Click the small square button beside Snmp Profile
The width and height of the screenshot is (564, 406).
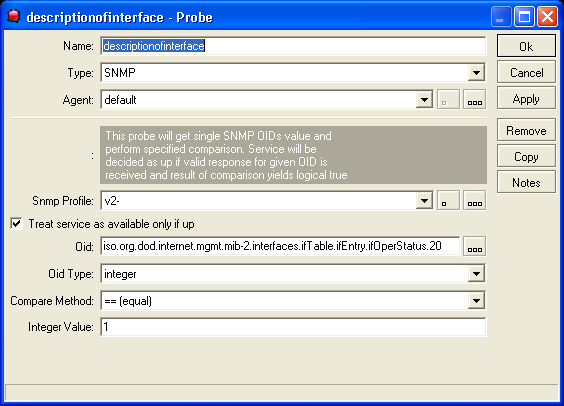[448, 201]
